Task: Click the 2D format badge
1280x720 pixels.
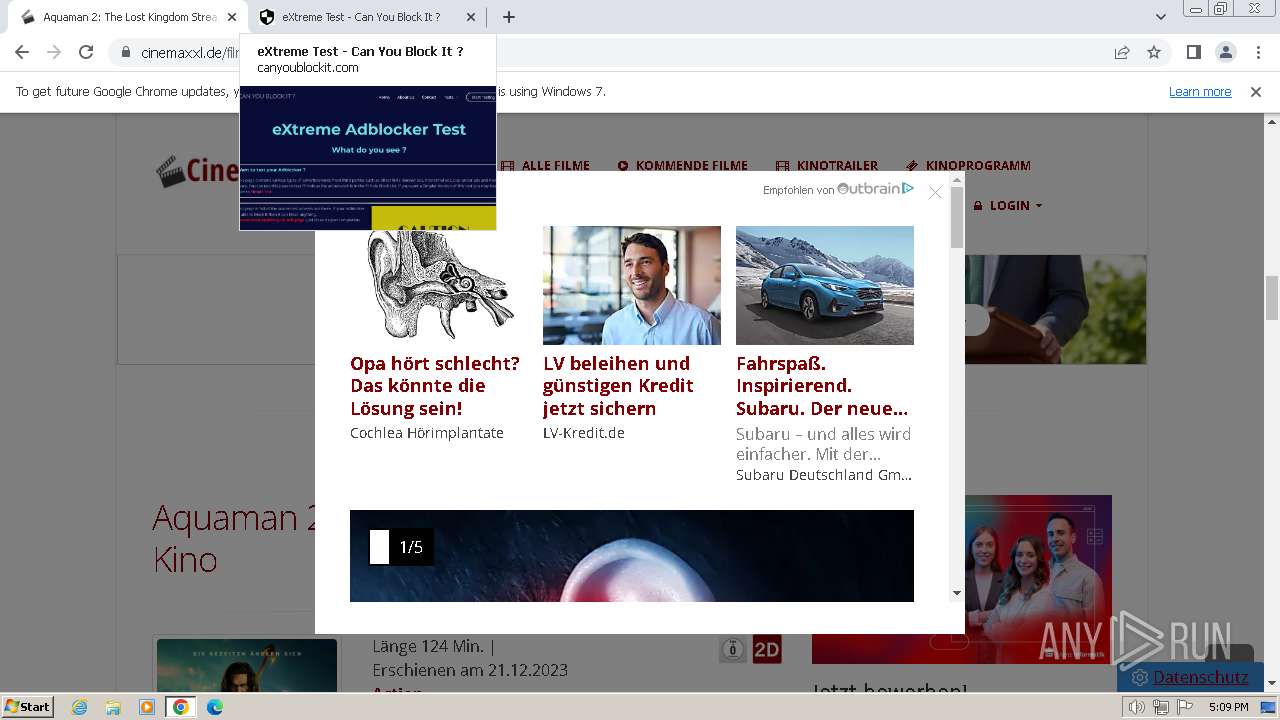Action: click(767, 650)
